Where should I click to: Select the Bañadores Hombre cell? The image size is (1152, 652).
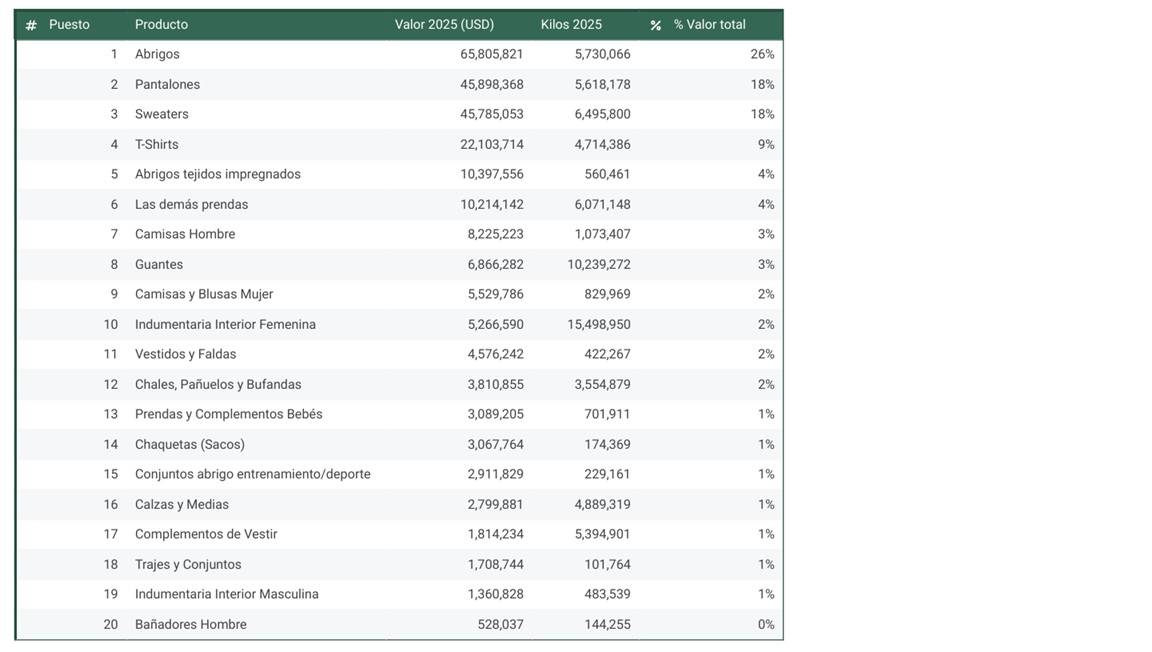(x=191, y=624)
